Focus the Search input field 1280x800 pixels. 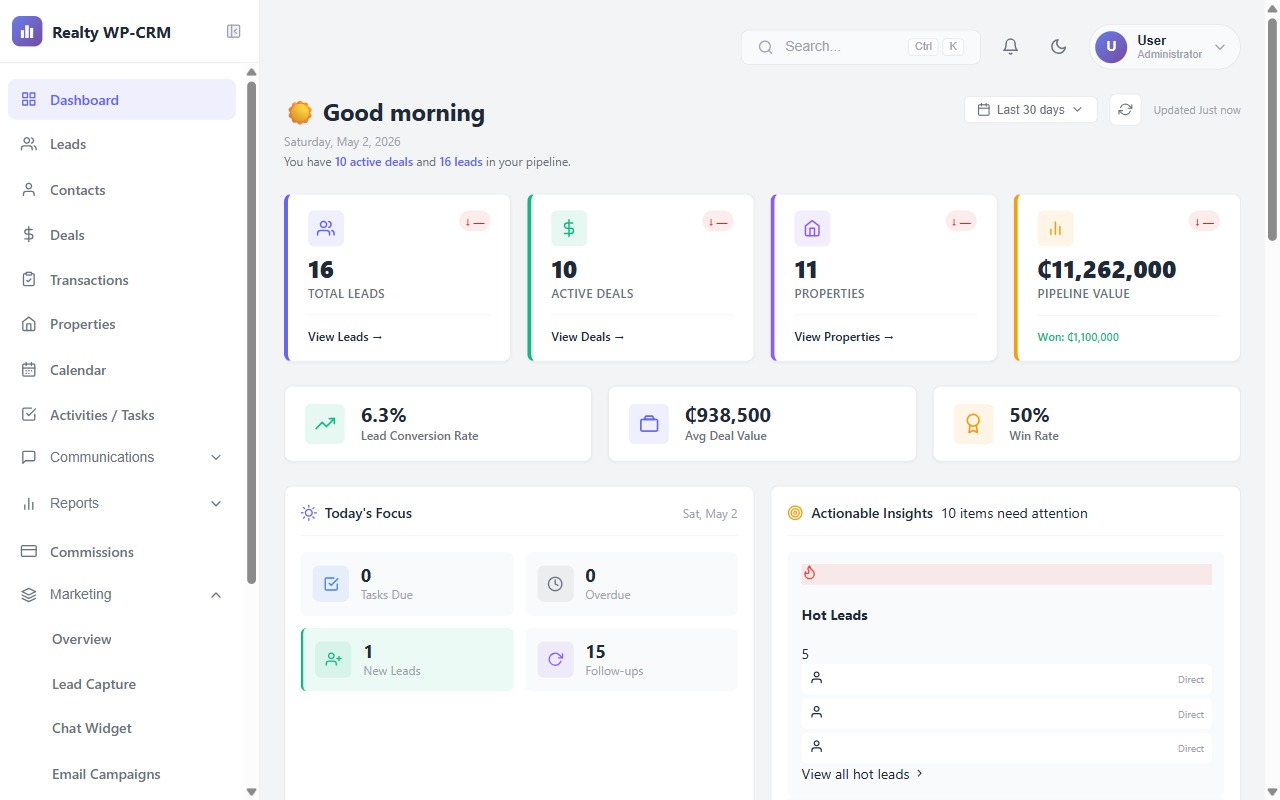click(x=860, y=47)
